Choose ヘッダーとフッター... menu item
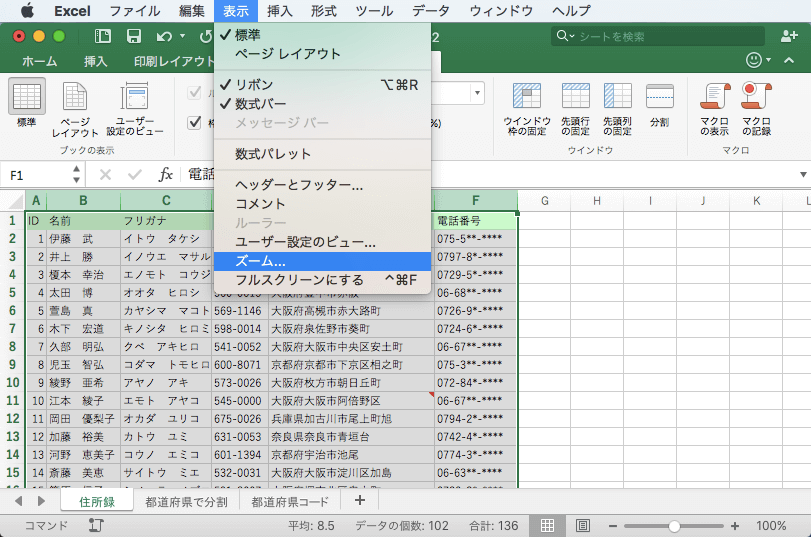Viewport: 811px width, 537px height. coord(322,185)
